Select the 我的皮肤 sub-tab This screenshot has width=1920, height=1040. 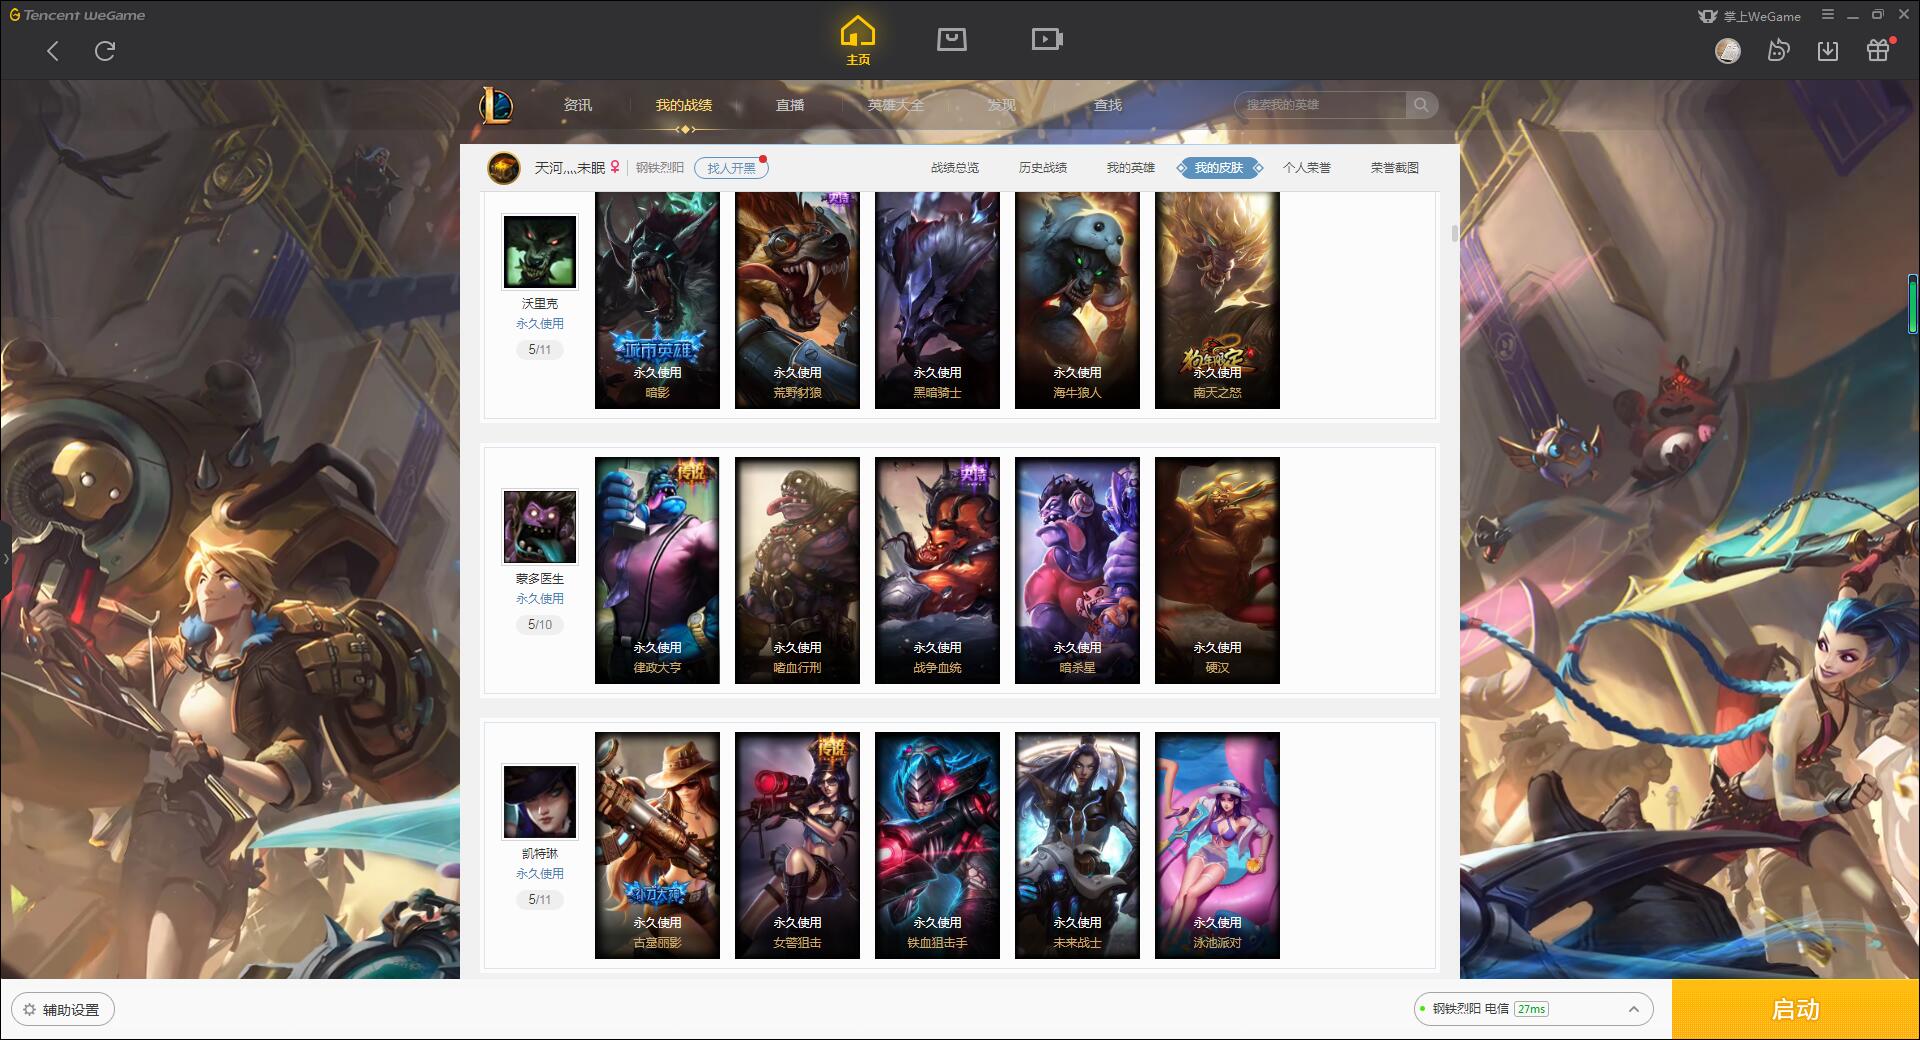(1219, 168)
